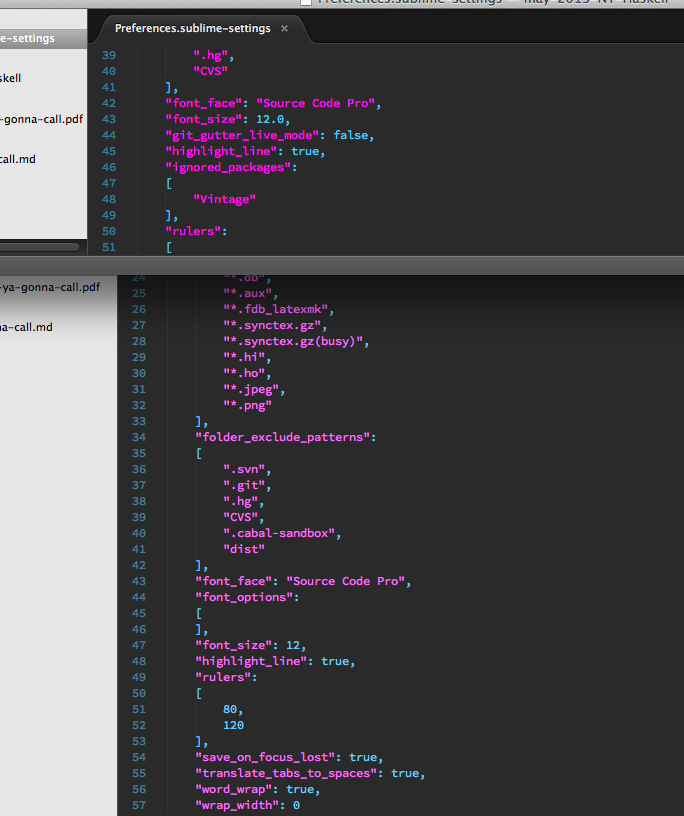This screenshot has height=816, width=684.
Task: Open ya-gonna-call.pdf in the lower sidebar
Action: click(50, 287)
